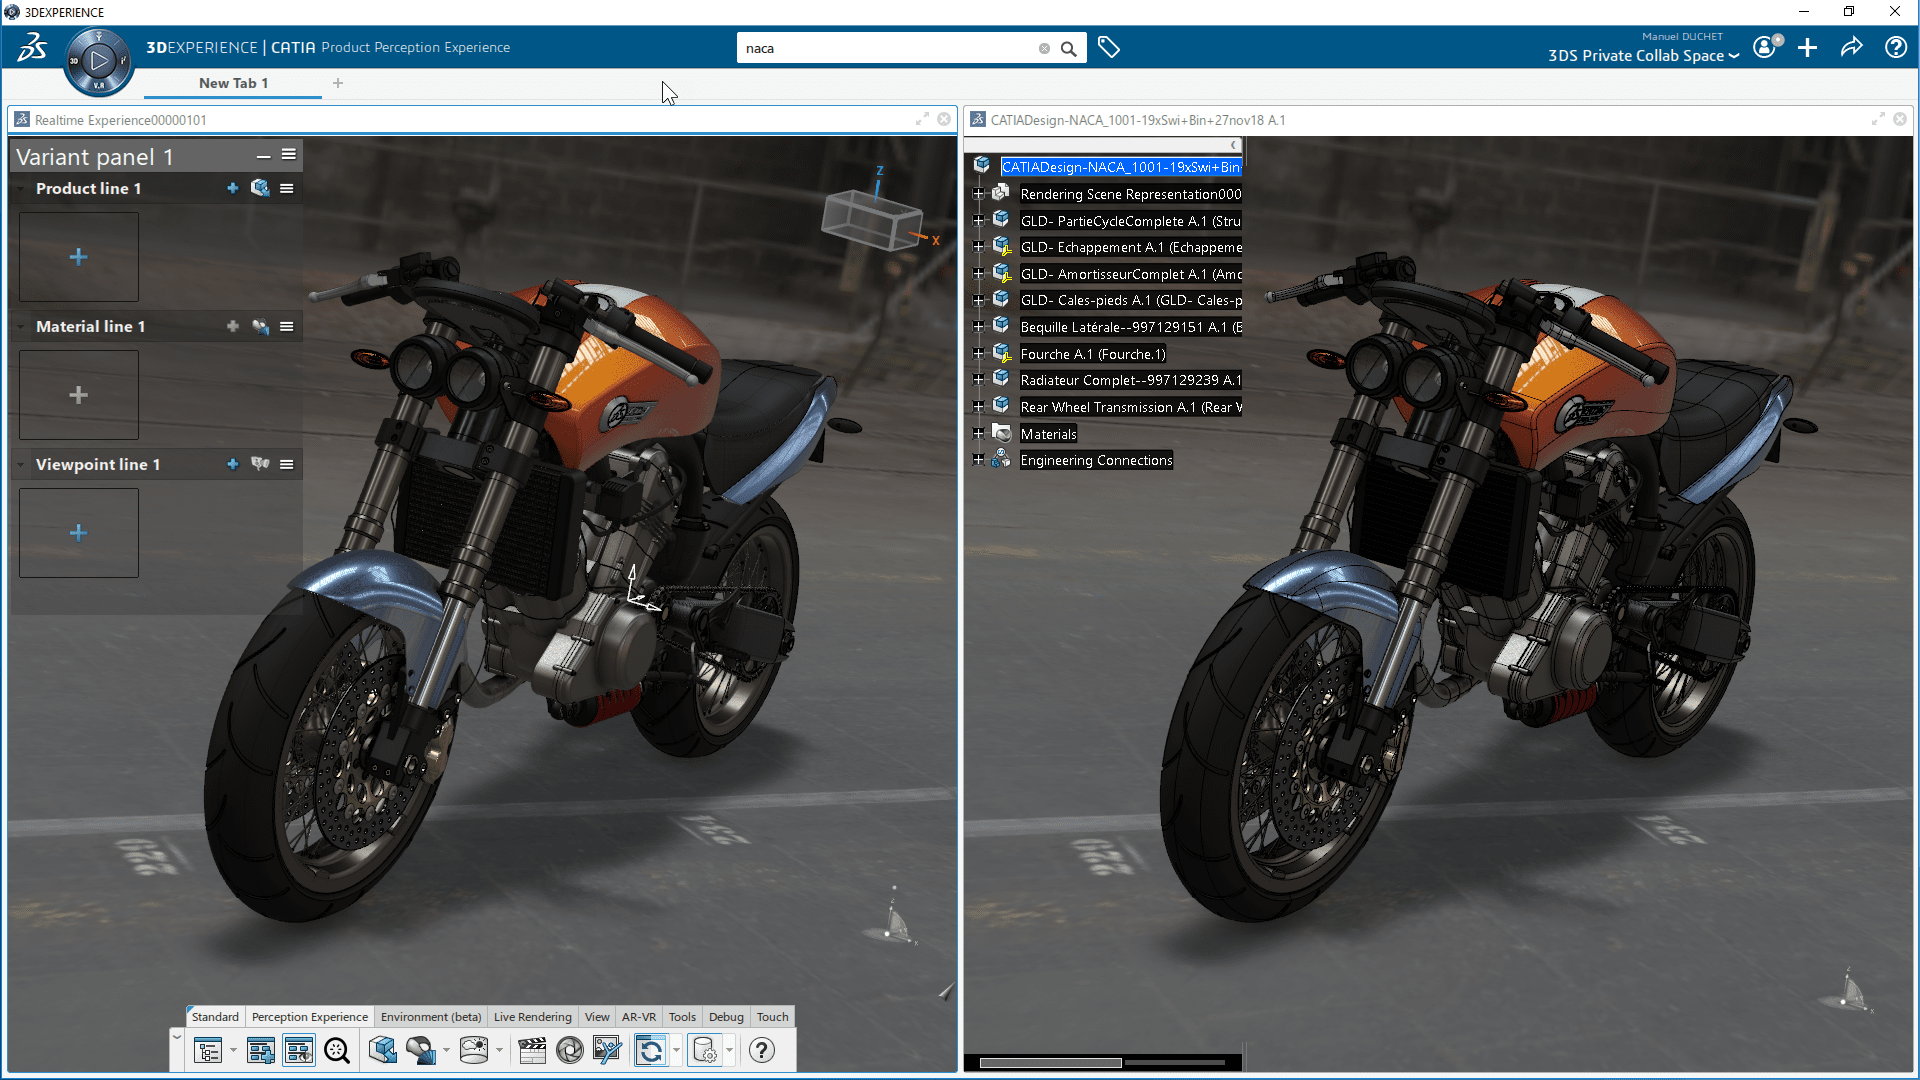Click the Add button in Product line 1

(231, 187)
